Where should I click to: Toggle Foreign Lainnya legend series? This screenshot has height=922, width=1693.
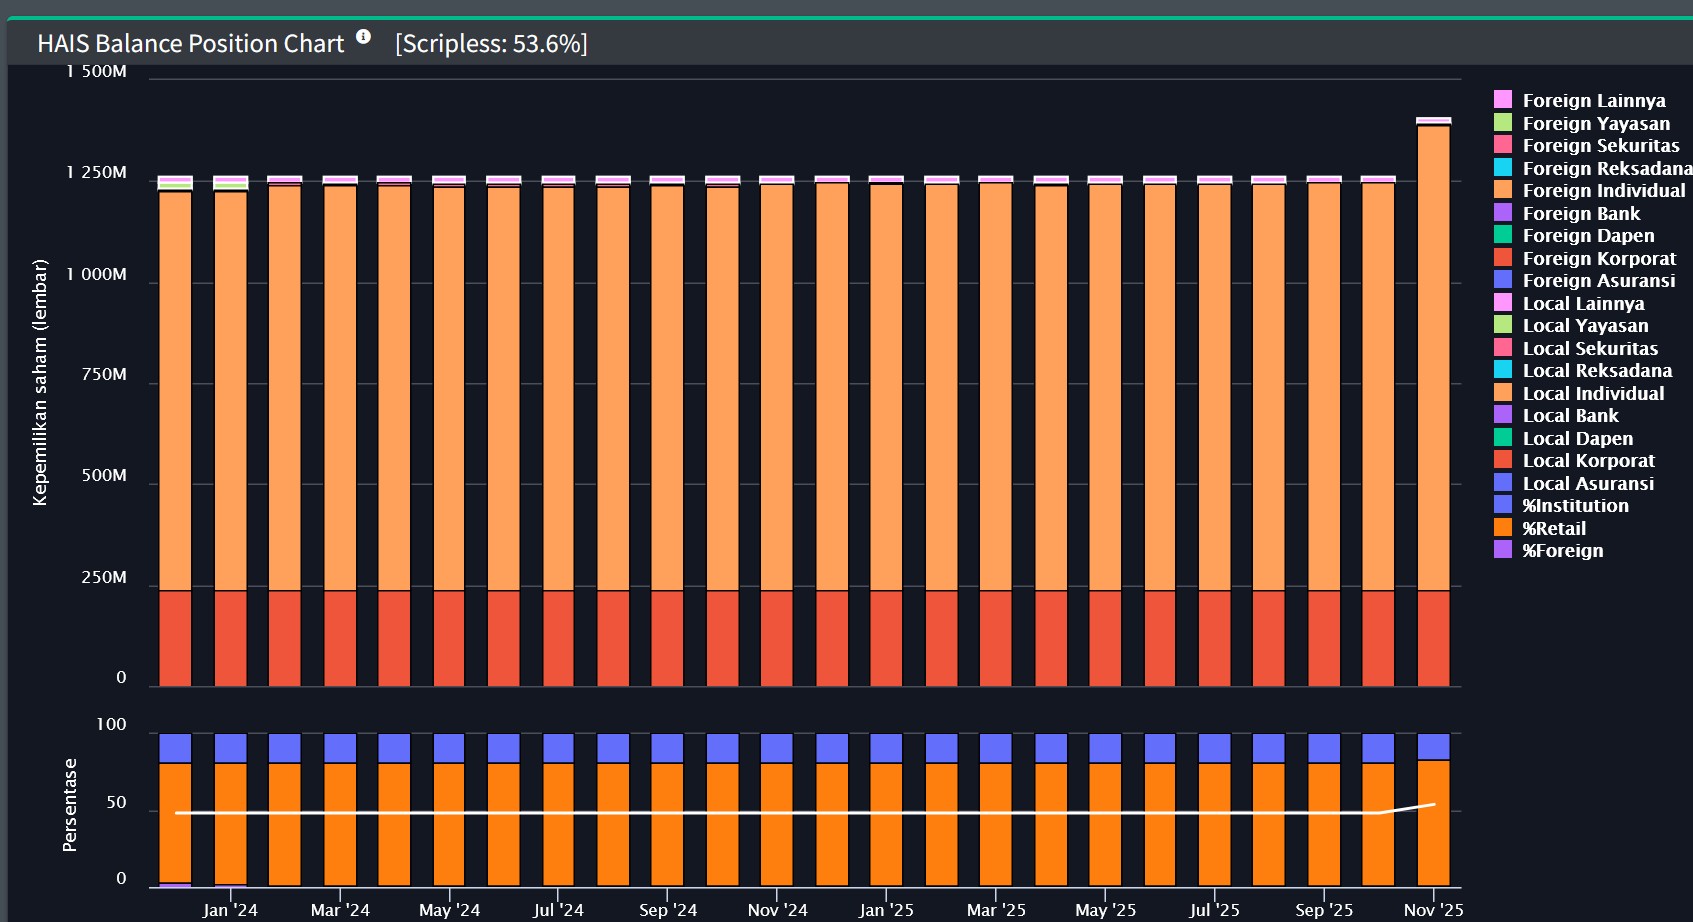click(1593, 100)
